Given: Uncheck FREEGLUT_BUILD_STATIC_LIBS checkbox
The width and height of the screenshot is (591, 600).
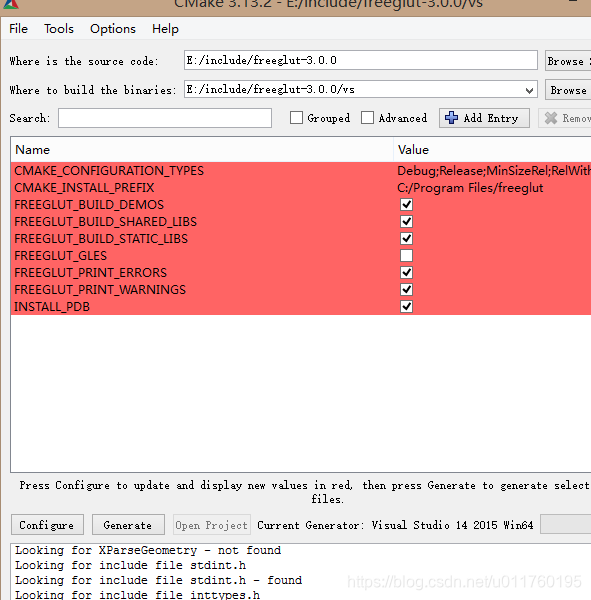Looking at the screenshot, I should 406,238.
